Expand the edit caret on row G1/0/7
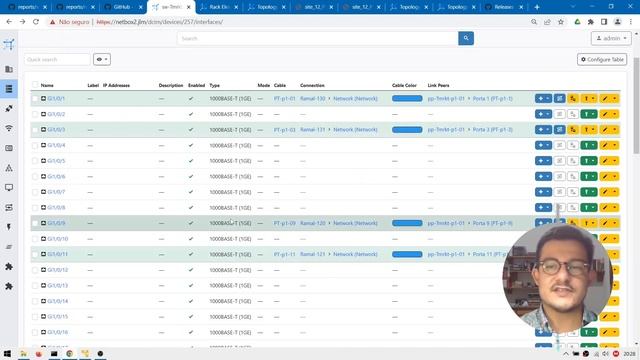This screenshot has width=640, height=360. pos(615,192)
